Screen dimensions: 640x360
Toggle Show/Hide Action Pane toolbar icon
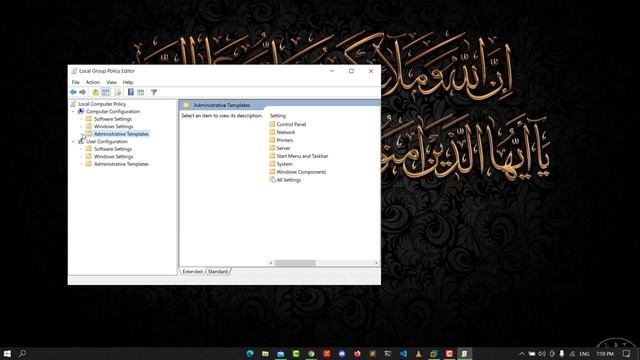click(140, 92)
